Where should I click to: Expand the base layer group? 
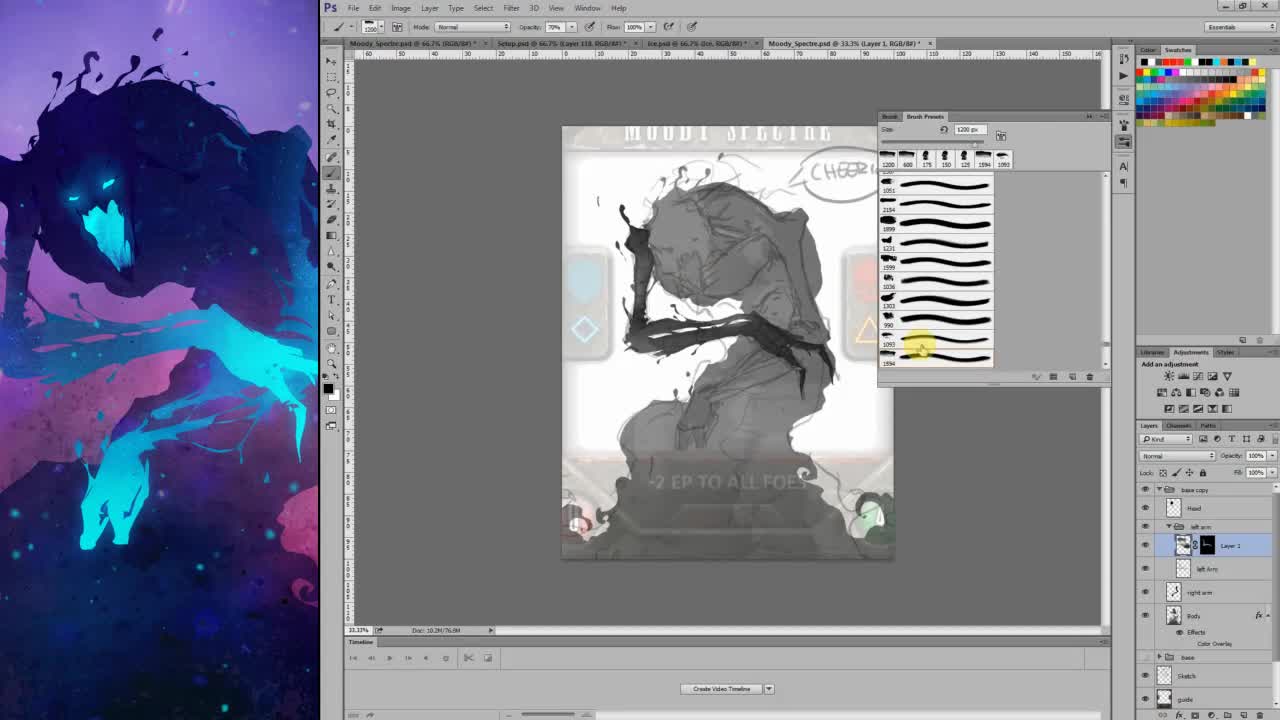pyautogui.click(x=1159, y=656)
